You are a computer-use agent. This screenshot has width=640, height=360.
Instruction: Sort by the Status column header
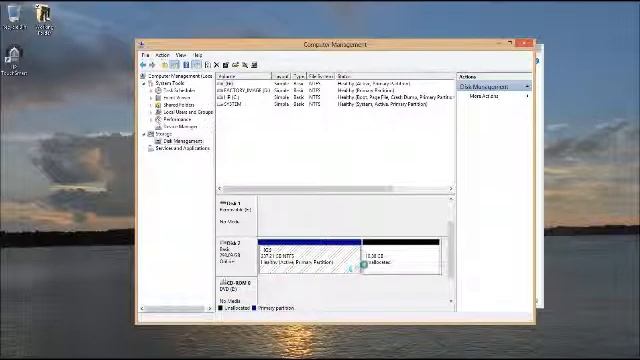click(395, 76)
